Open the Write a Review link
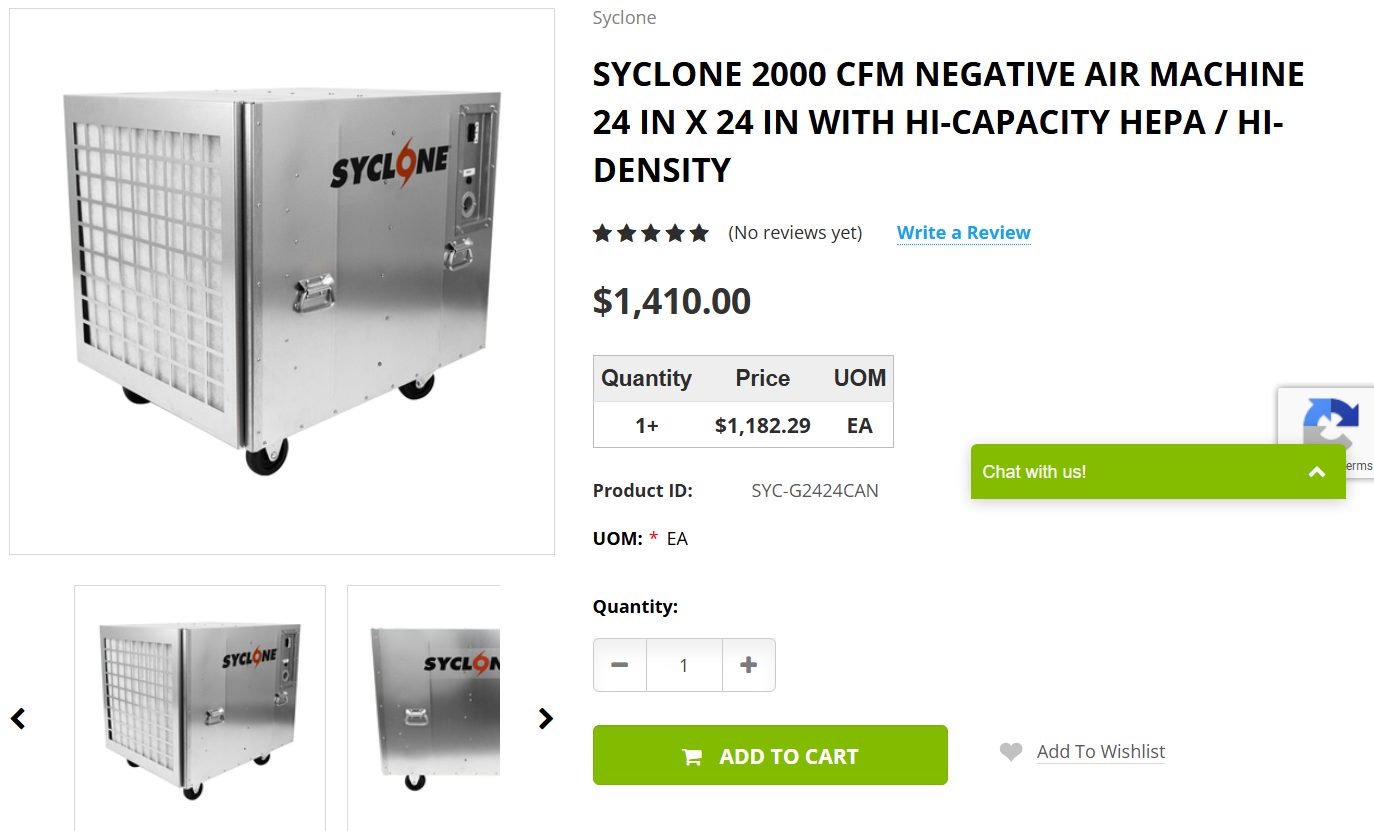The image size is (1374, 831). tap(963, 233)
